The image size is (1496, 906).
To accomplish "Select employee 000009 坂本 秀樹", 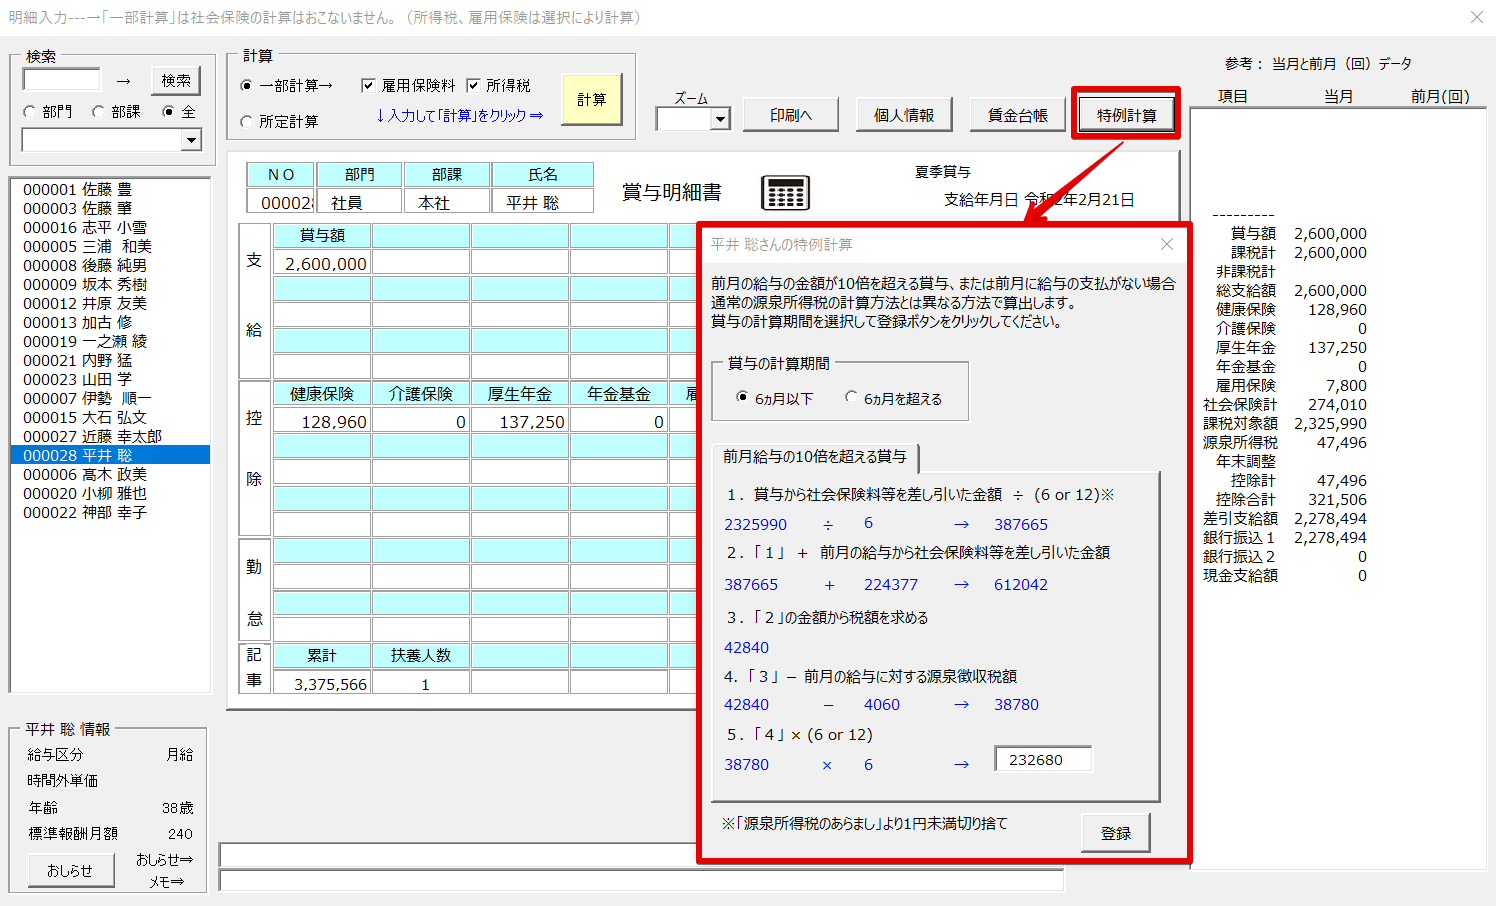I will click(110, 285).
